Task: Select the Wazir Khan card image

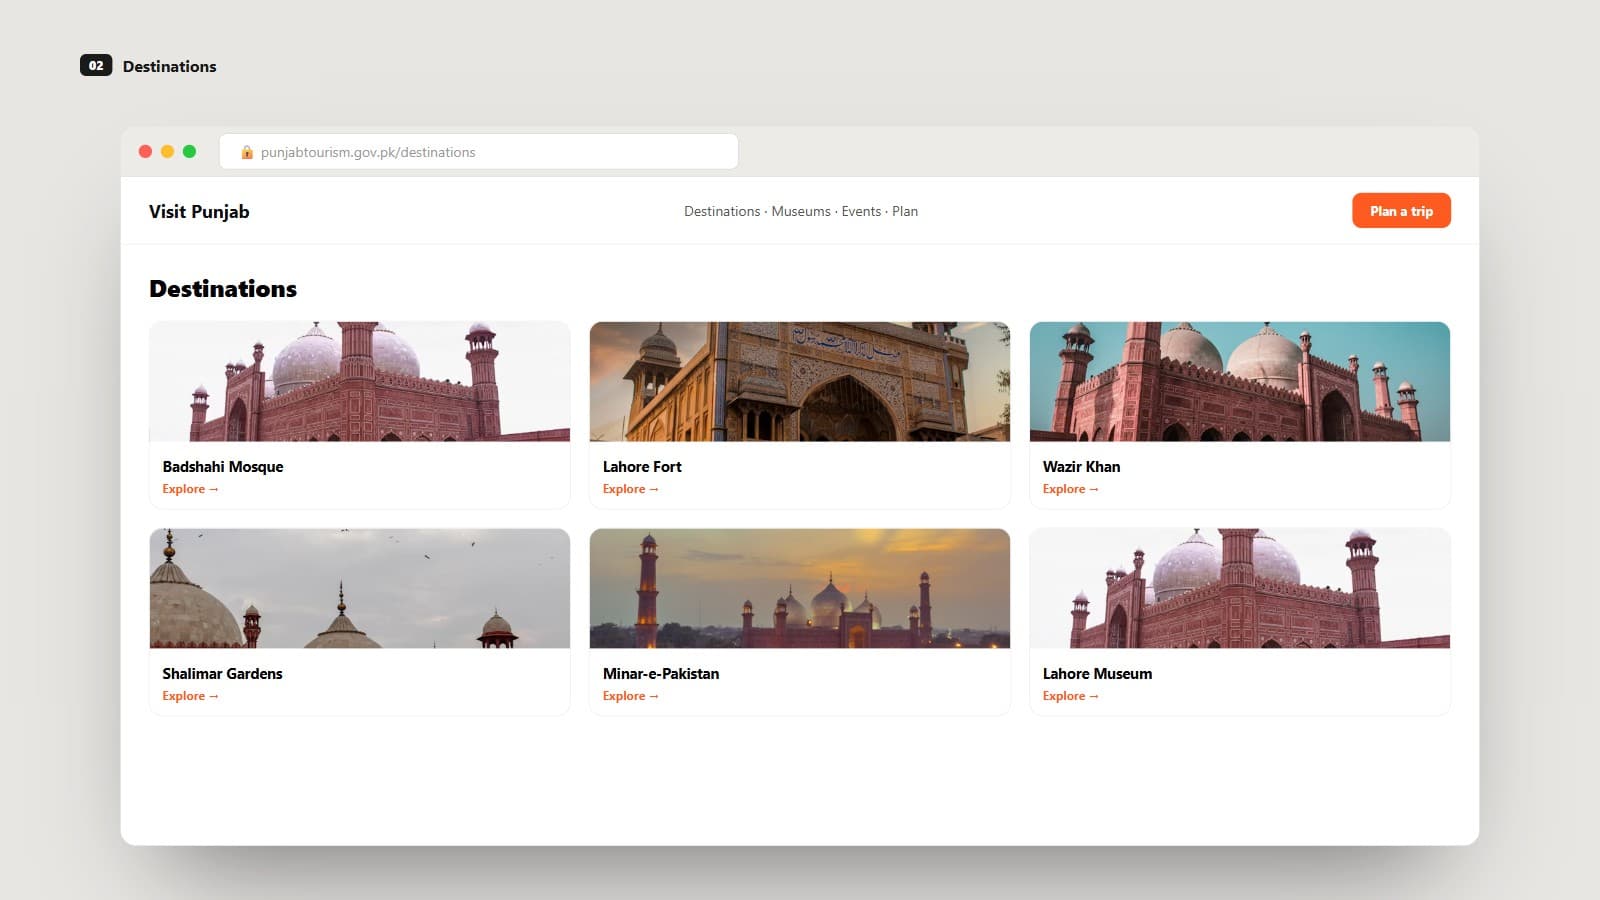Action: (1240, 381)
